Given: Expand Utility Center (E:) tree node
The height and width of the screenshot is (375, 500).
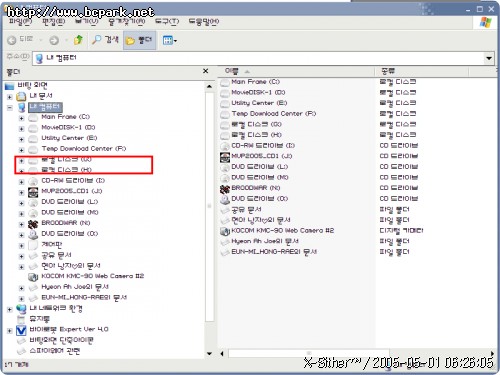Looking at the screenshot, I should click(21, 140).
